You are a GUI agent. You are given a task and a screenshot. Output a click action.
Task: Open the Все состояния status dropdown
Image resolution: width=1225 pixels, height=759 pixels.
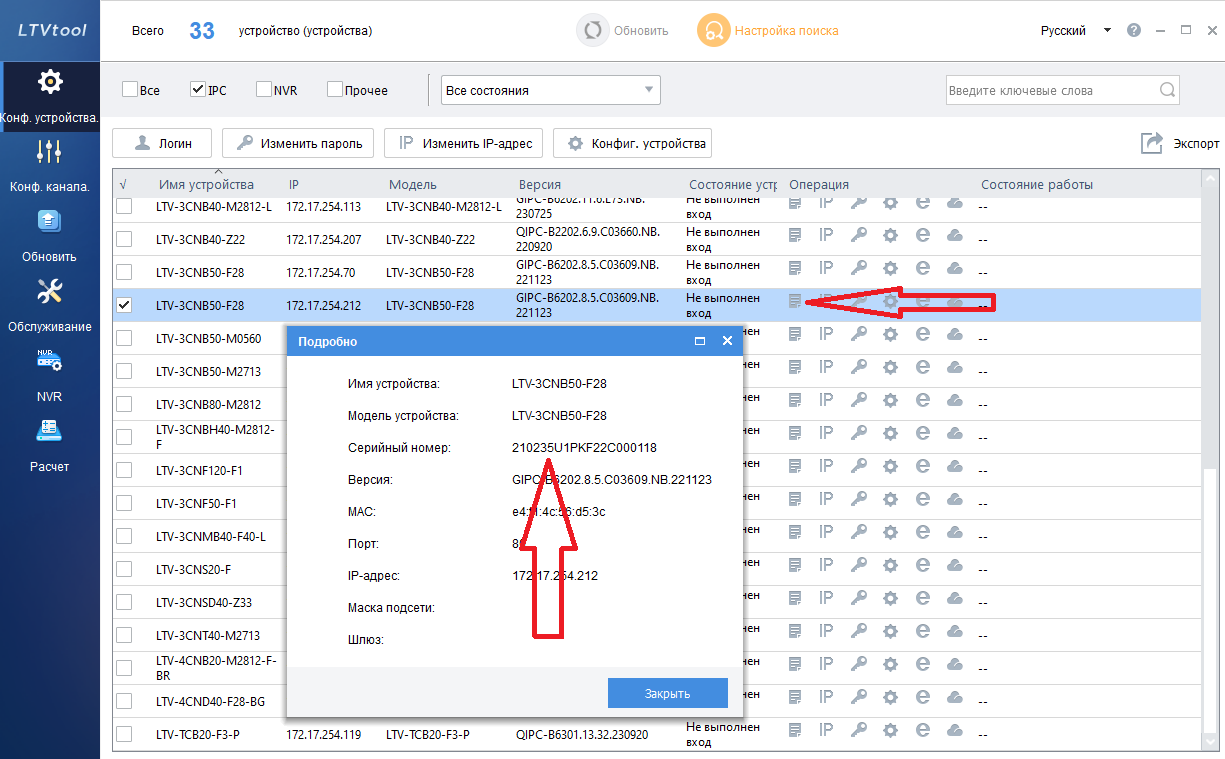(551, 90)
